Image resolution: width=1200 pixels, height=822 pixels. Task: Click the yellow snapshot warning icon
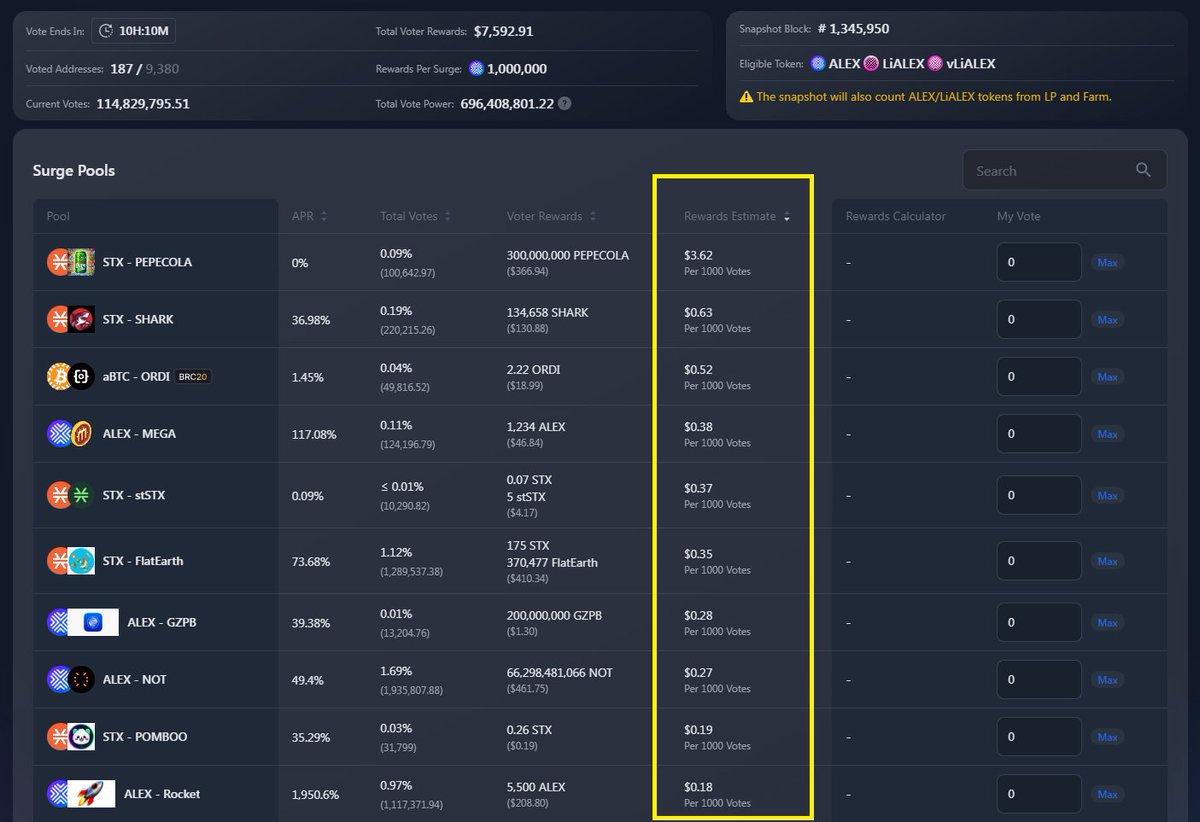[746, 97]
